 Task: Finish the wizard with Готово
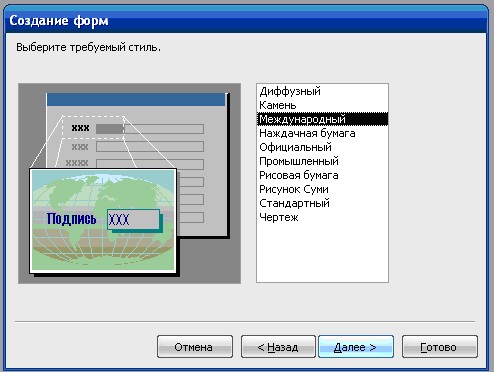(440, 347)
